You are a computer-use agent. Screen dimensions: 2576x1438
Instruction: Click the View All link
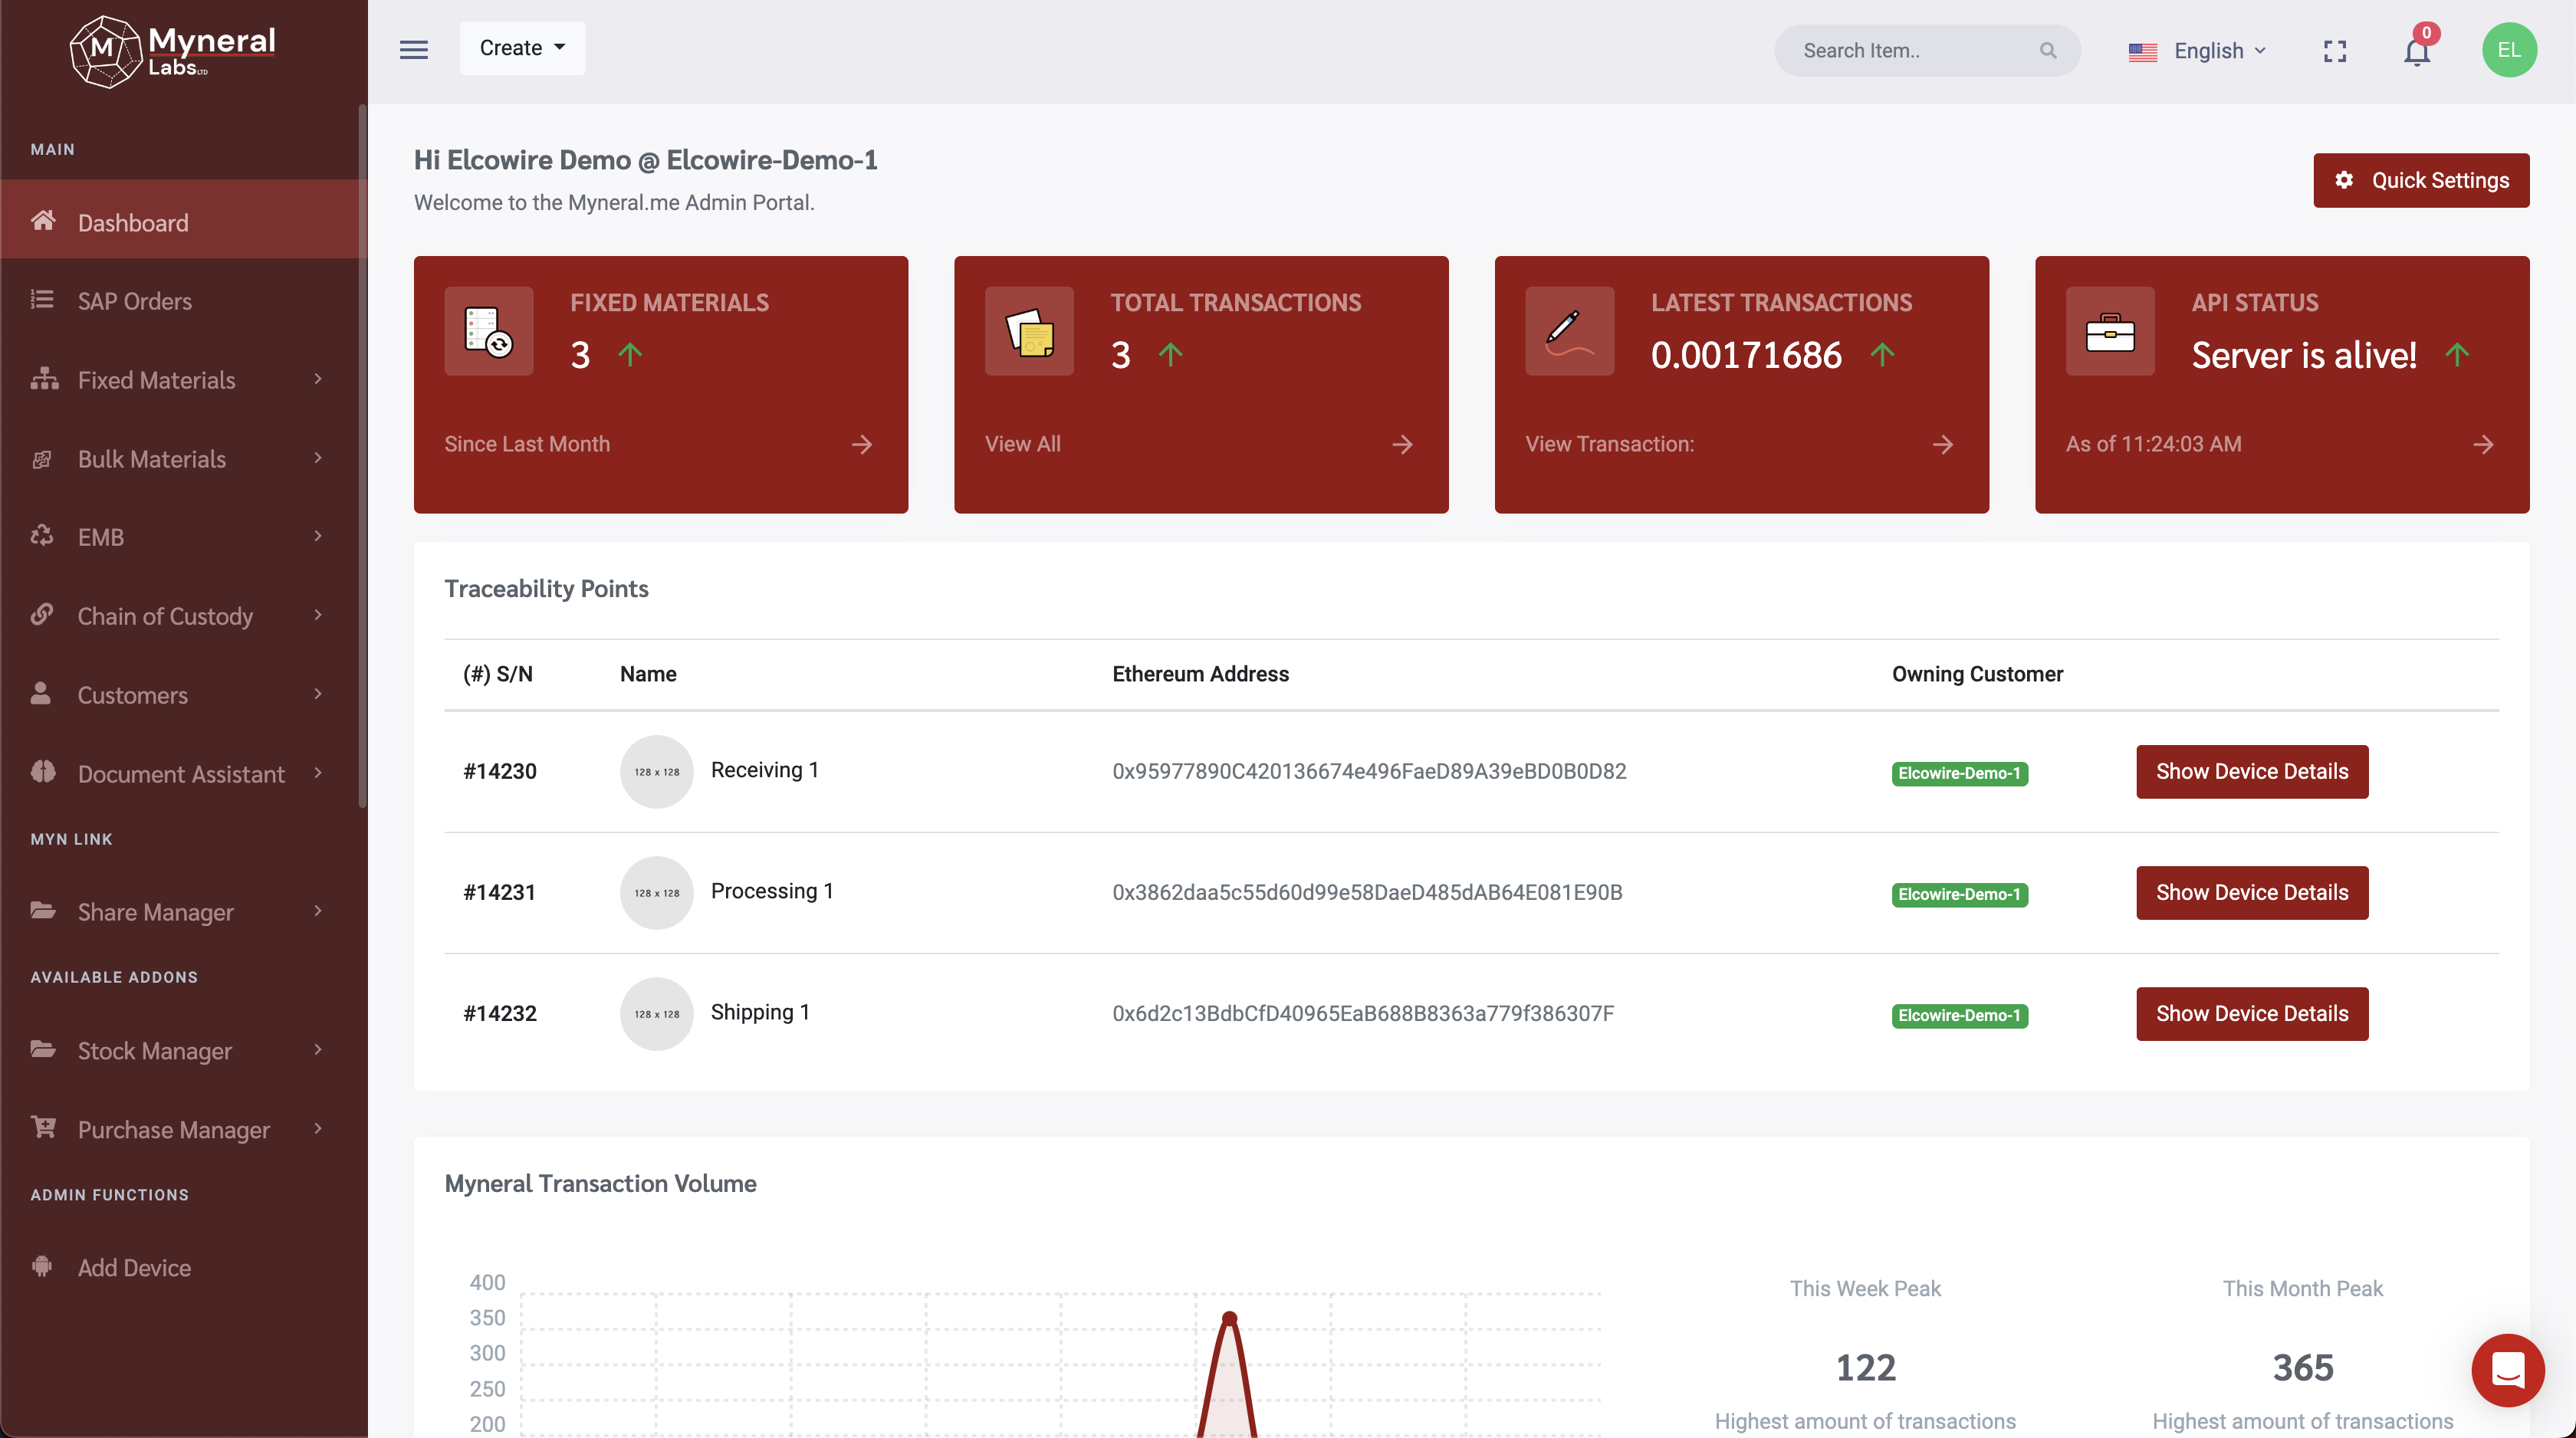[x=1022, y=444]
